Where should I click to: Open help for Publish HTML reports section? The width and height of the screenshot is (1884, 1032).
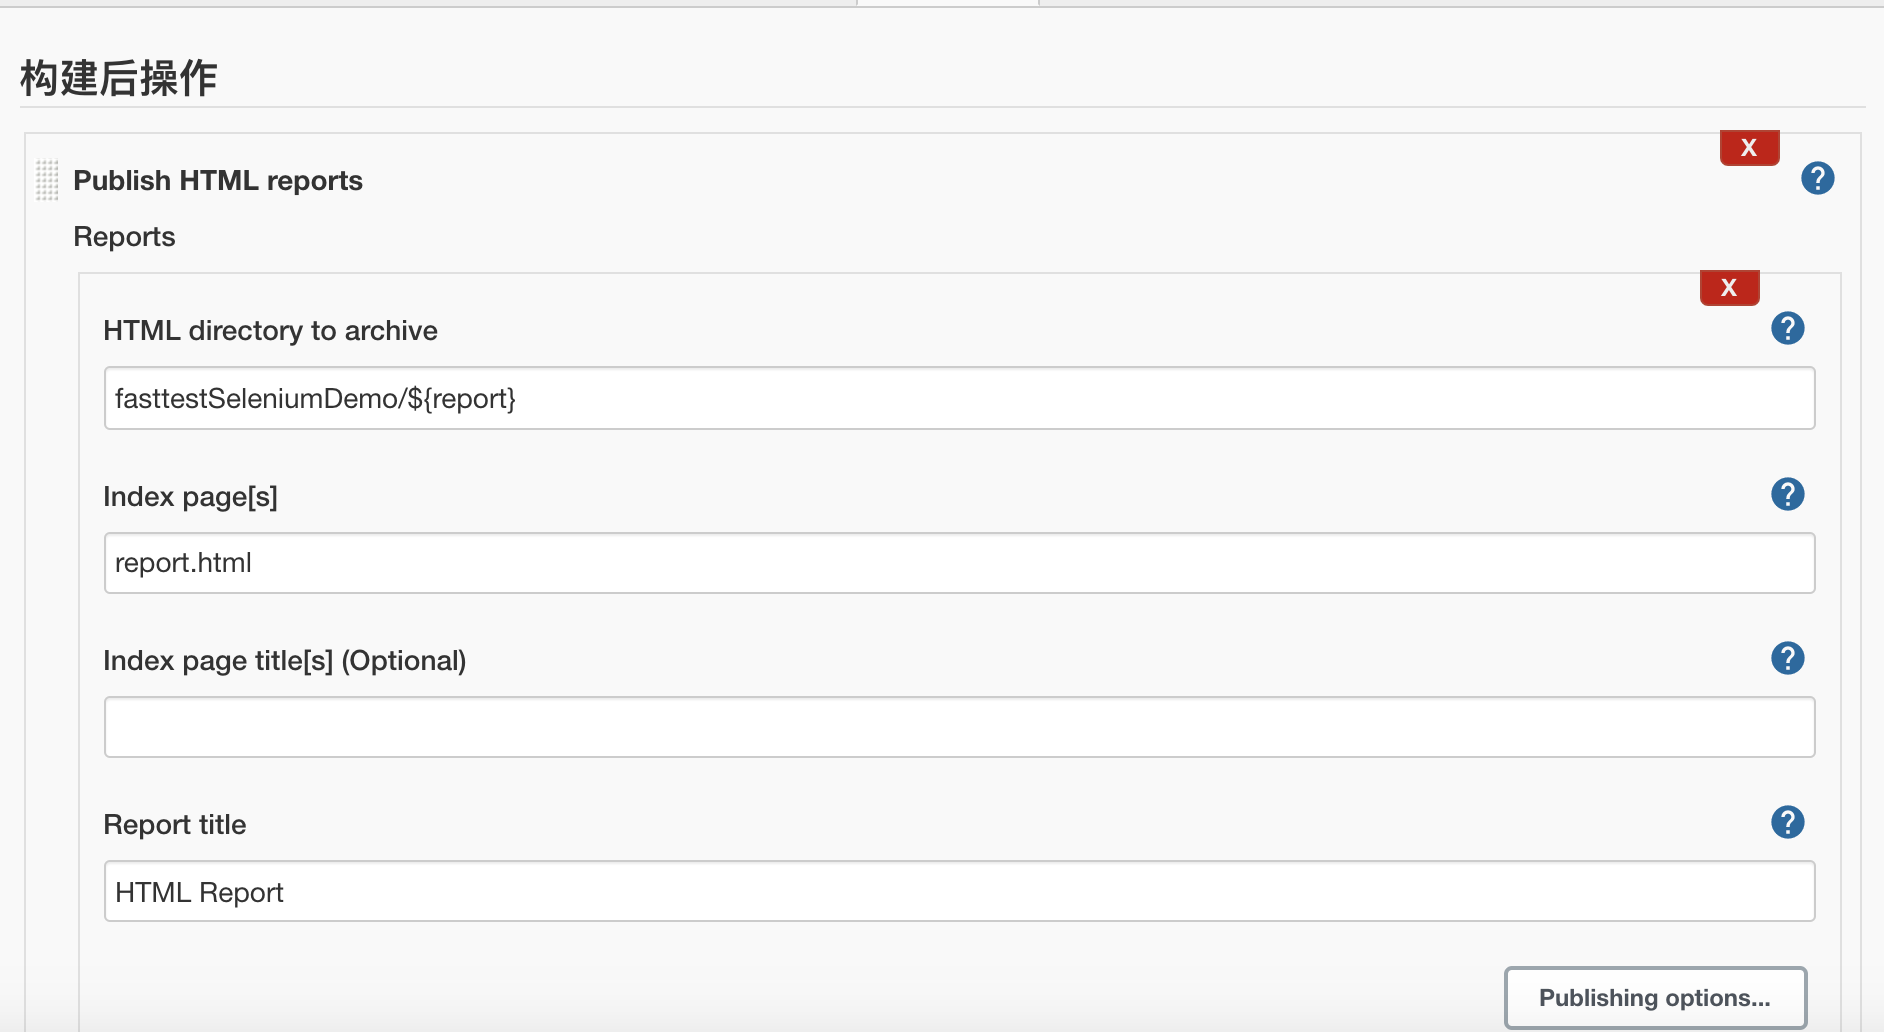click(x=1817, y=179)
